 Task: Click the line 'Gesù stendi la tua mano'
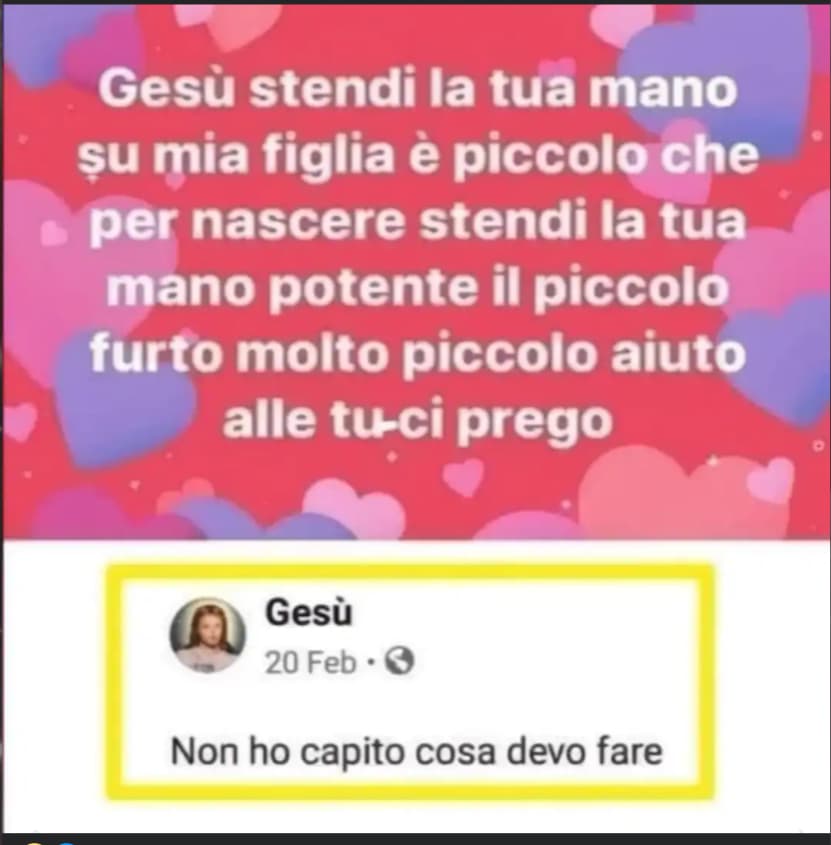pos(418,89)
